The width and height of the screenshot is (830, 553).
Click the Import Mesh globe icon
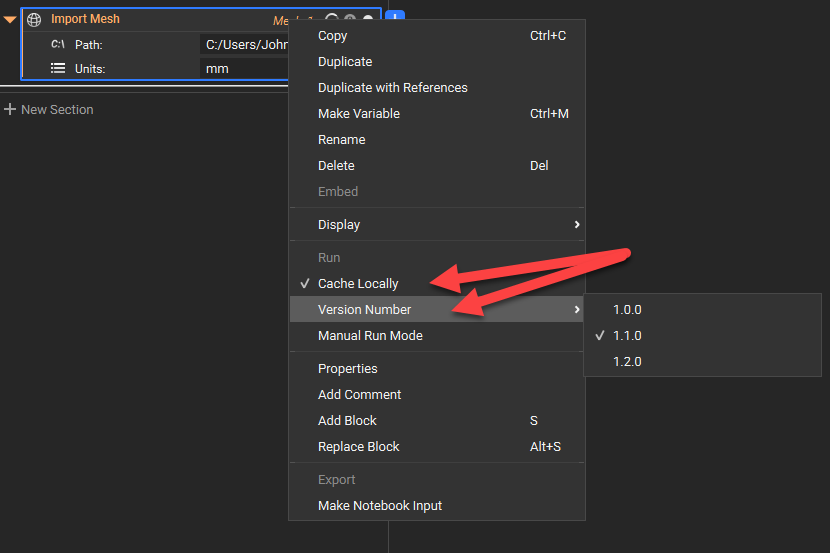34,20
